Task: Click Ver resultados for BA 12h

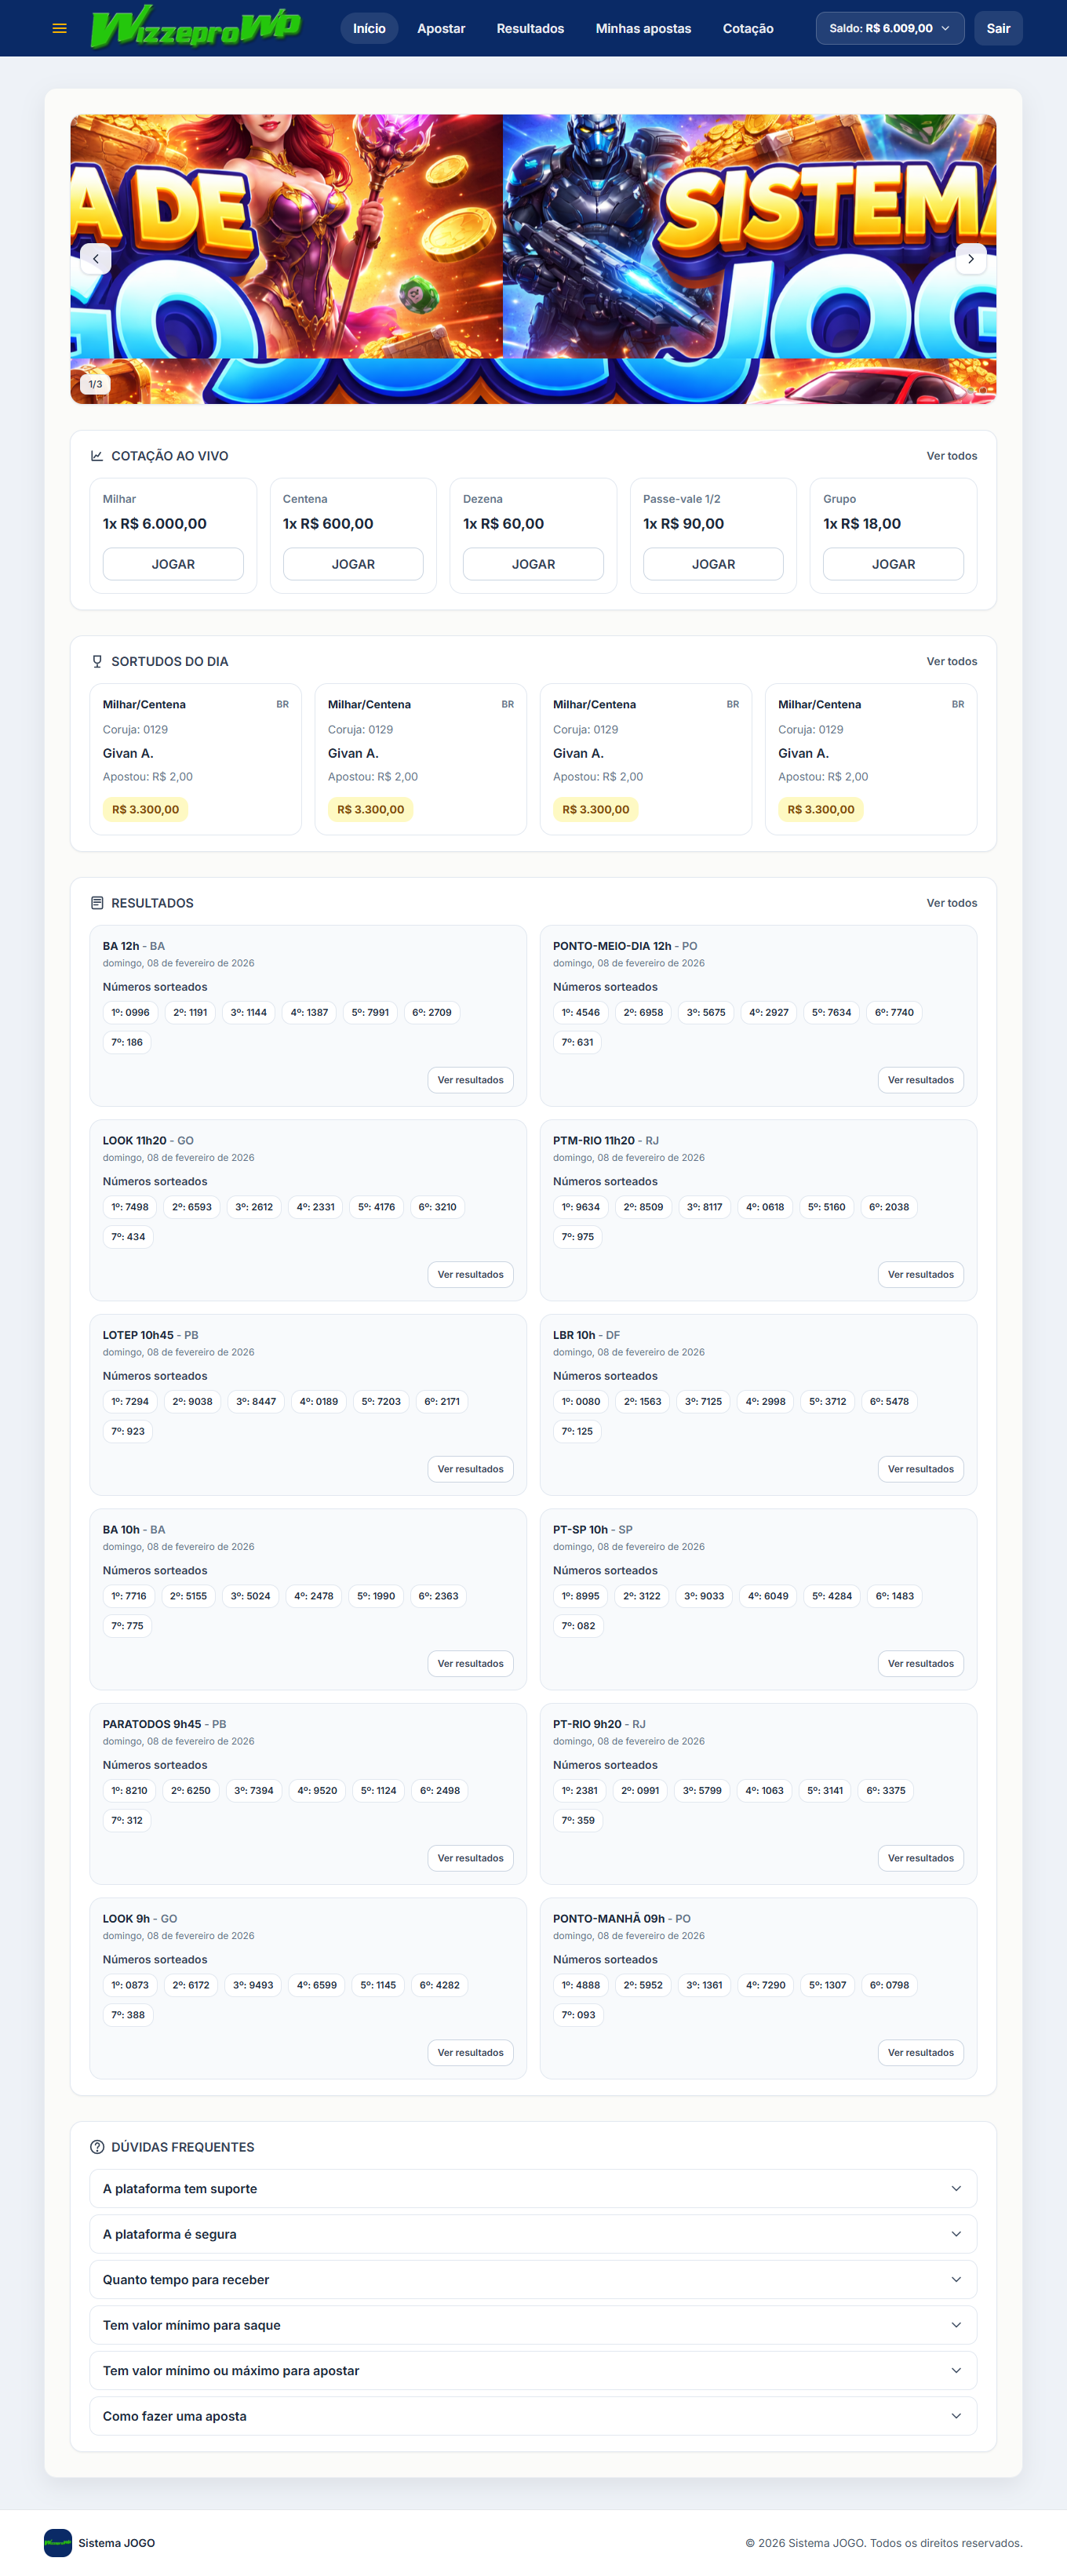Action: 470,1080
